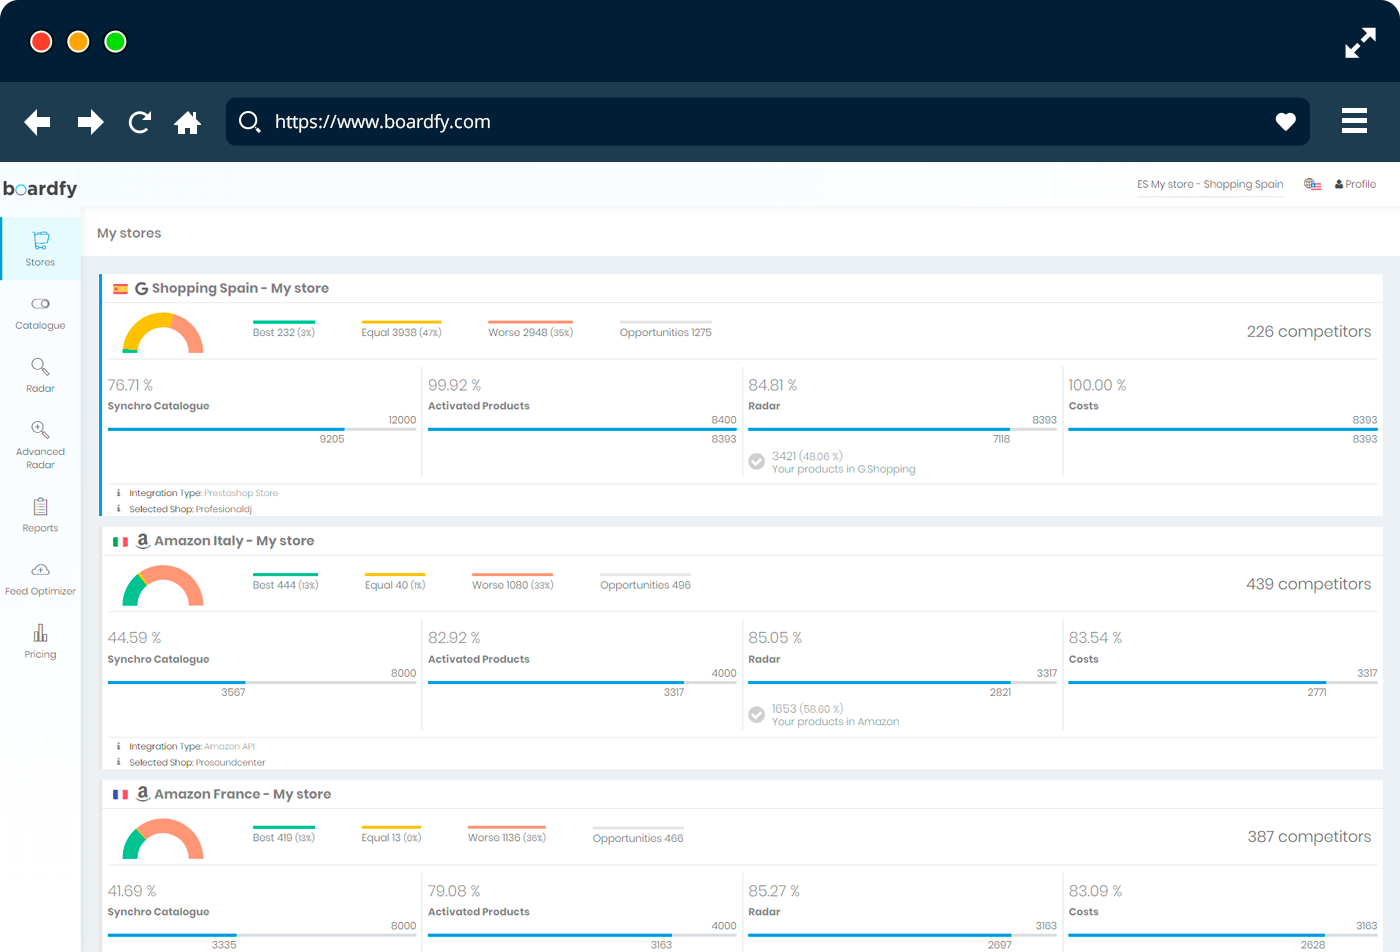
Task: Open the Profile link
Action: [1355, 184]
